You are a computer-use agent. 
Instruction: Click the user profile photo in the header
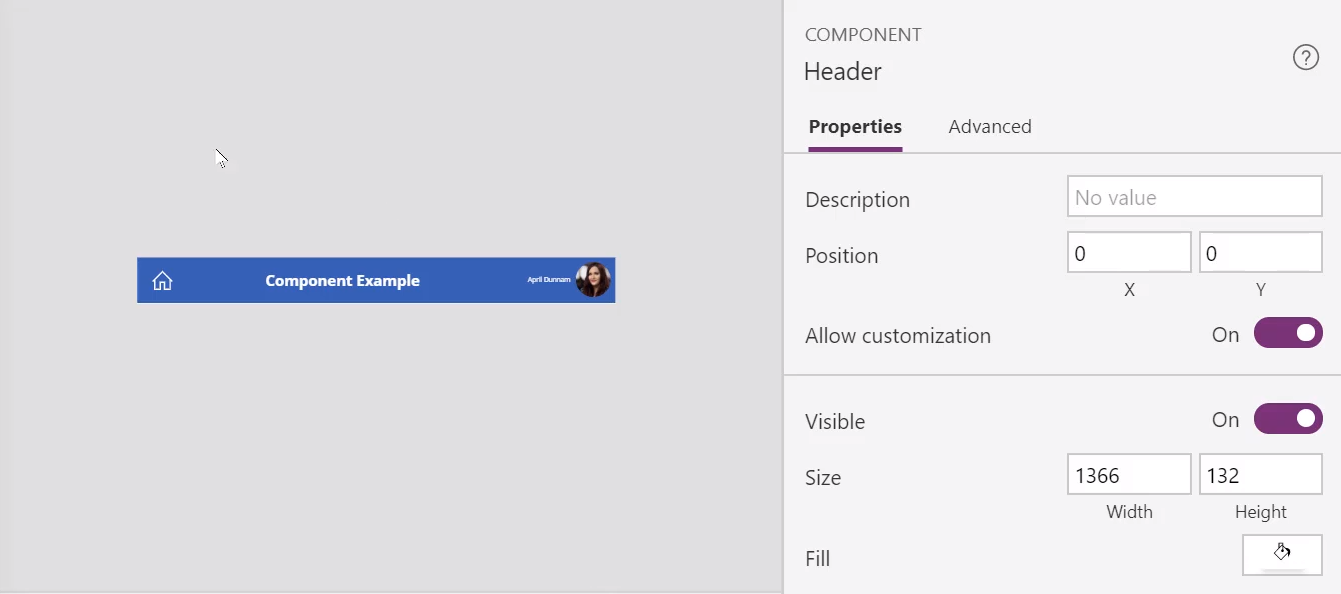(593, 280)
